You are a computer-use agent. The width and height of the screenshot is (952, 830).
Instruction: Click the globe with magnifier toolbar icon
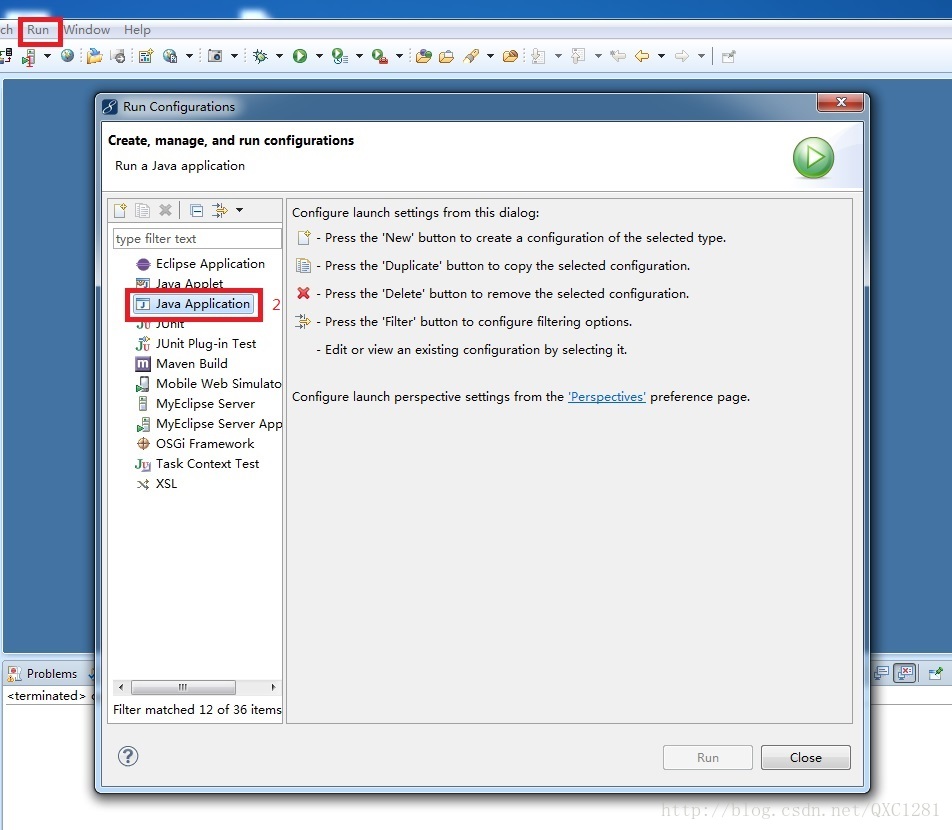tap(171, 56)
